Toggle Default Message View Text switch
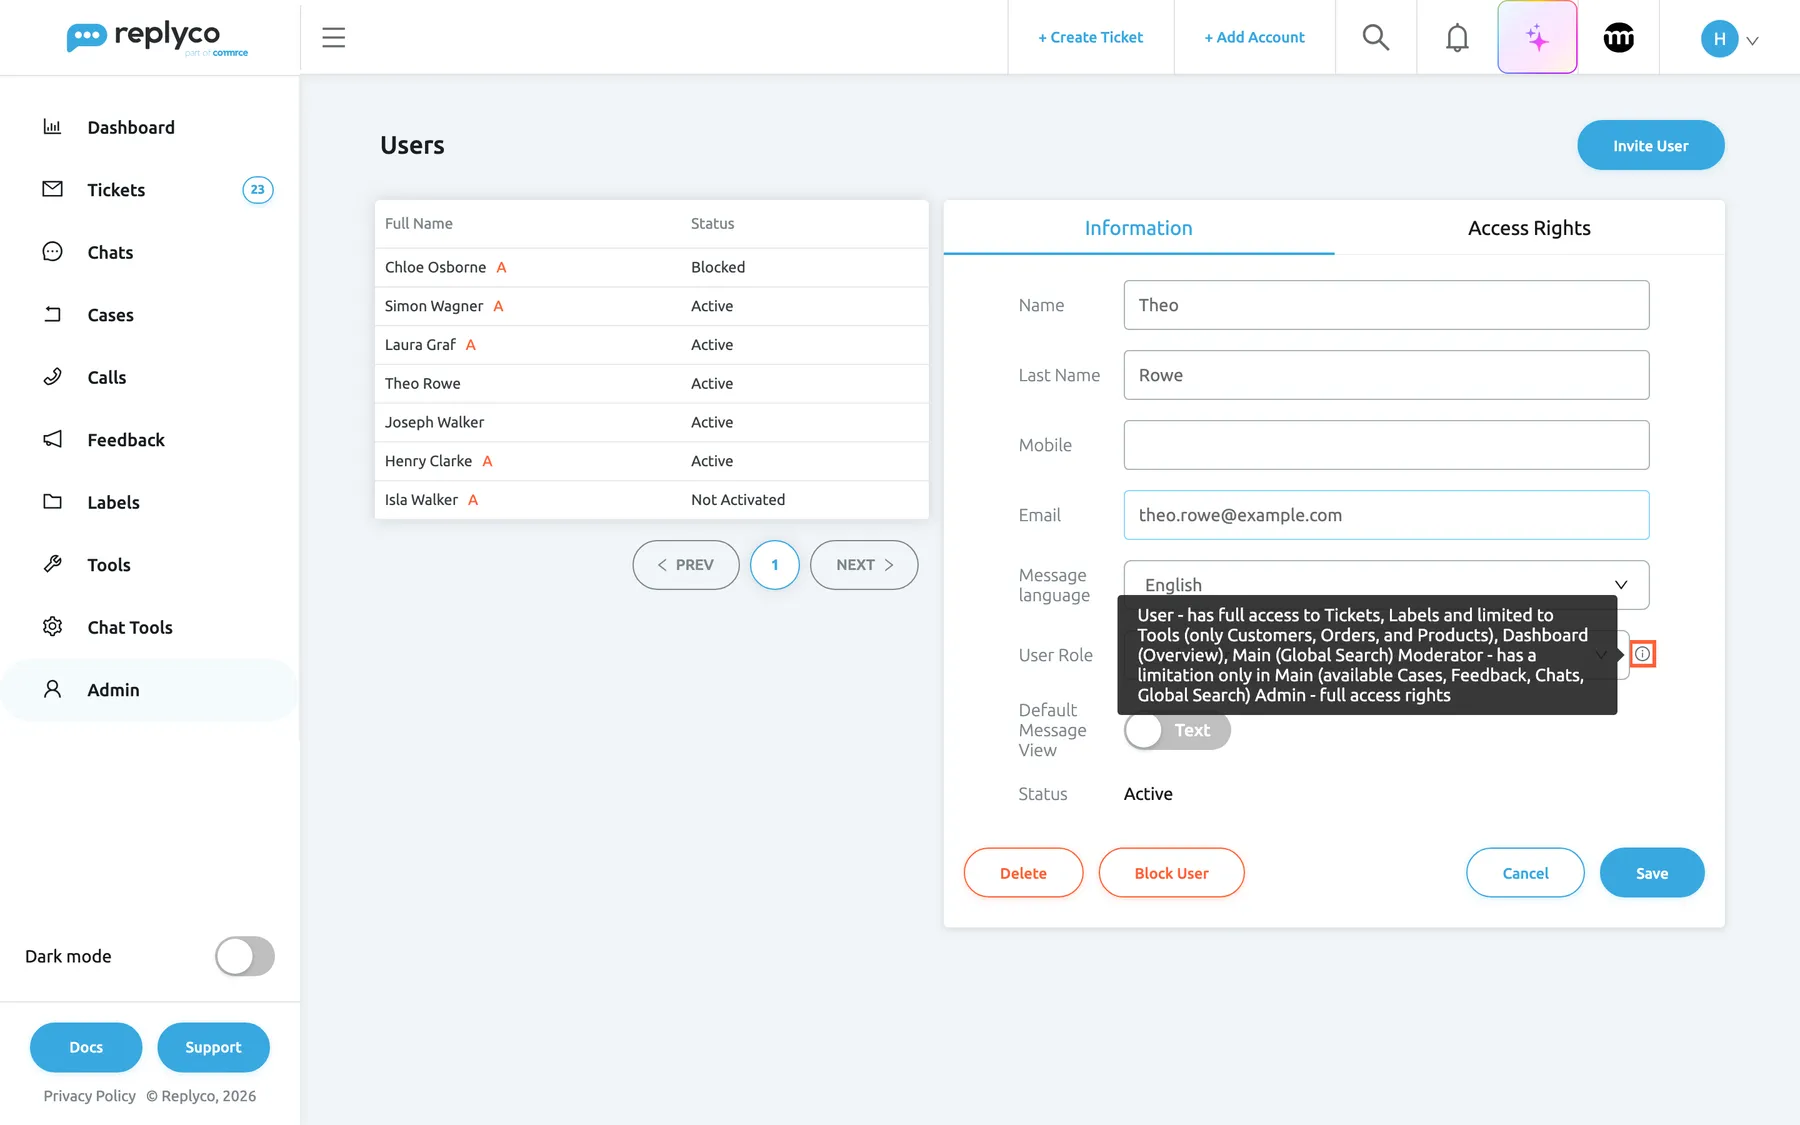1800x1125 pixels. click(x=1177, y=730)
